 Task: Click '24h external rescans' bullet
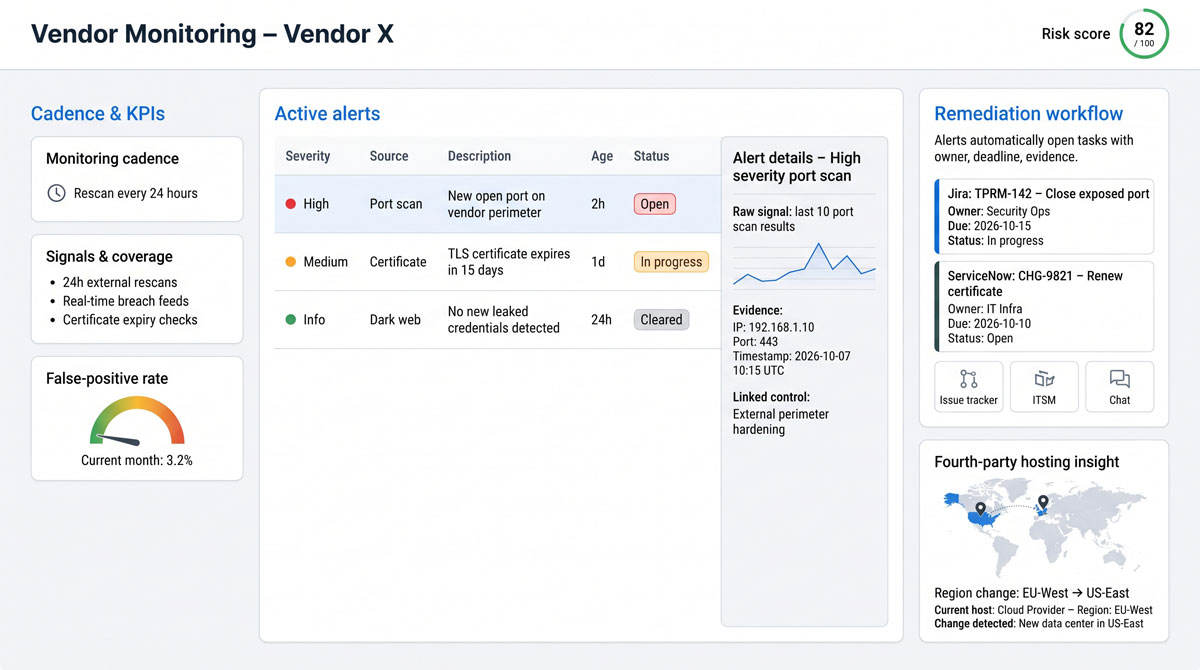120,282
